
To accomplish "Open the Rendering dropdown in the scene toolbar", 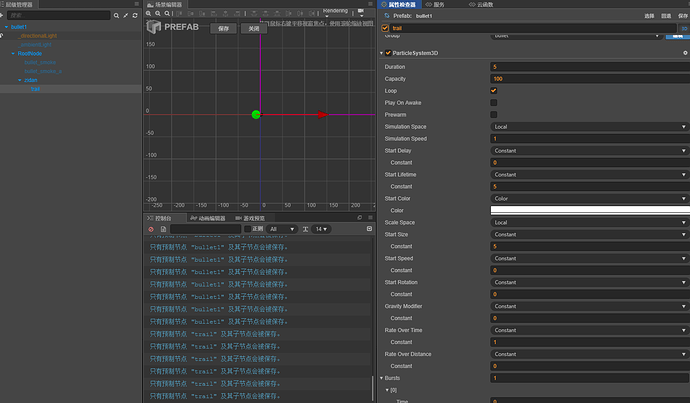I will tap(335, 12).
